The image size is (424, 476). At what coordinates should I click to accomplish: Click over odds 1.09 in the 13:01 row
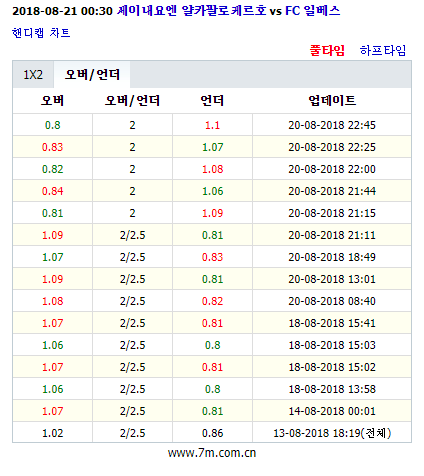coord(52,279)
